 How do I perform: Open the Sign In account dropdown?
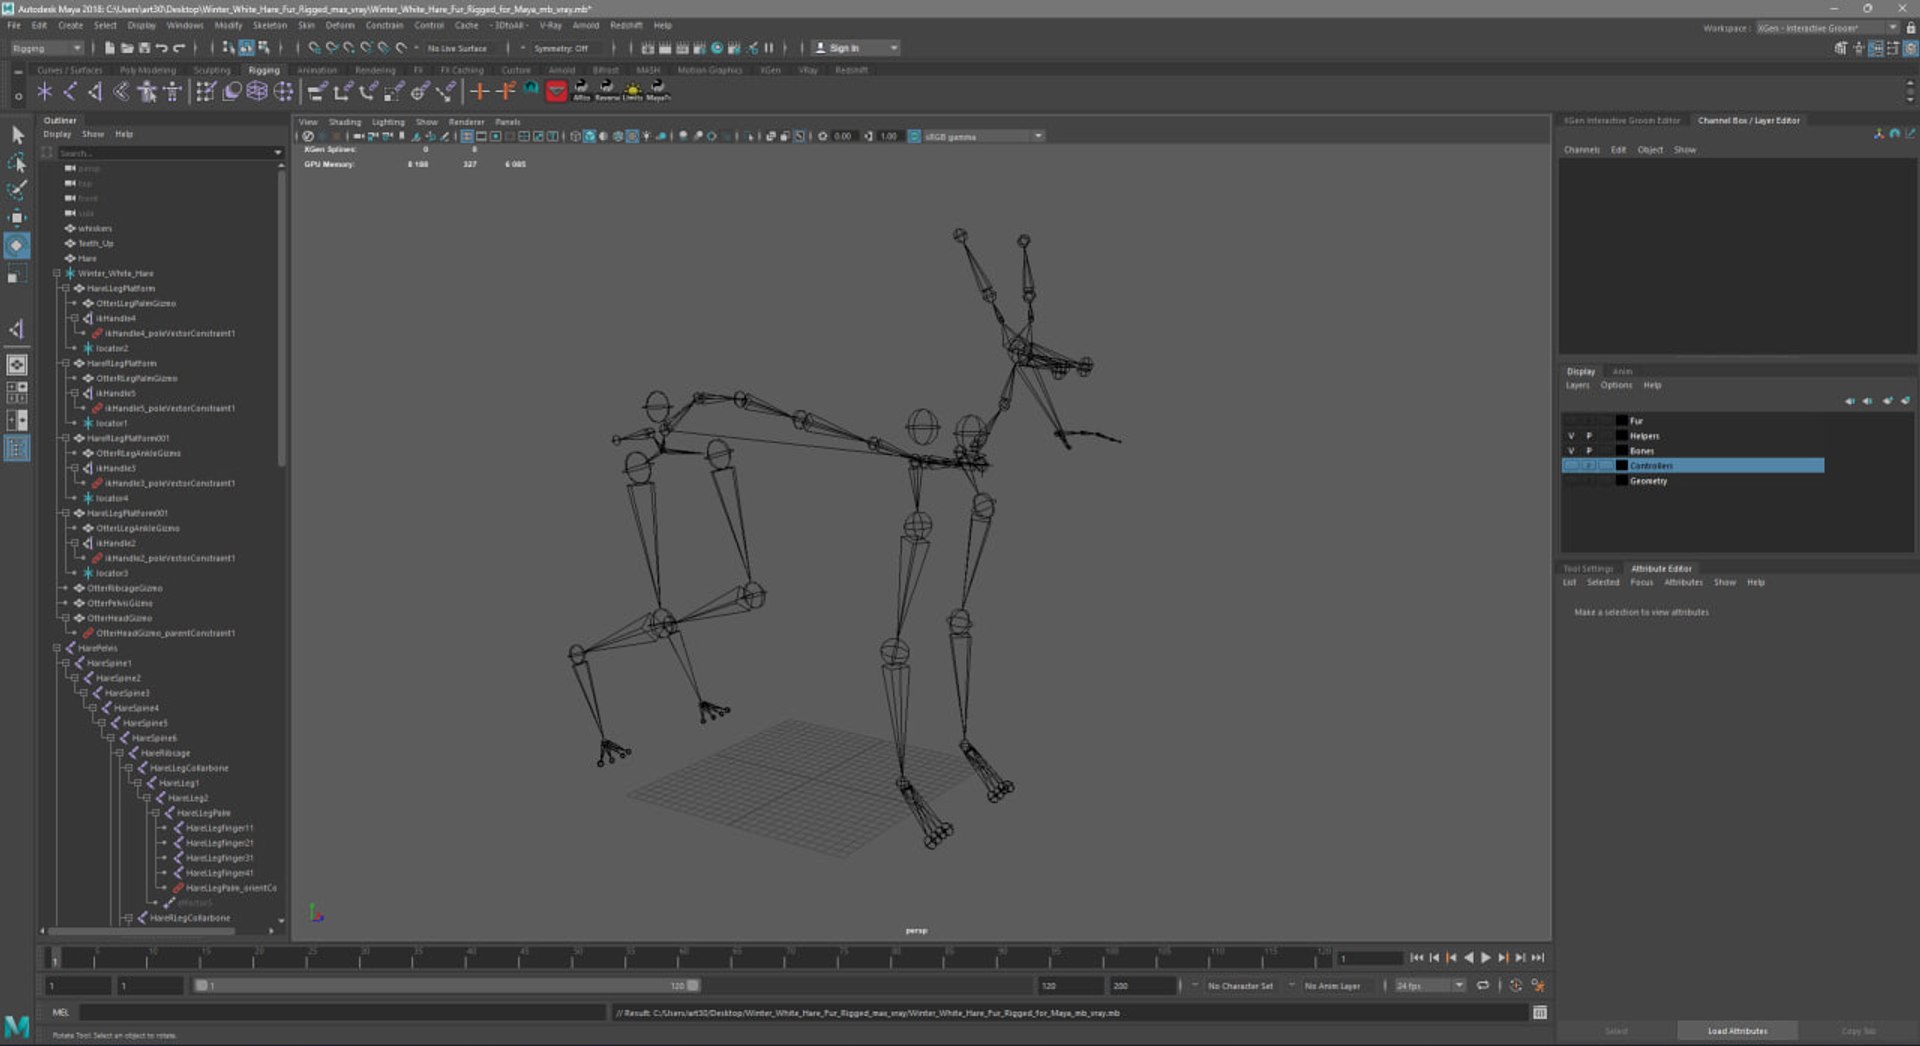pos(856,48)
